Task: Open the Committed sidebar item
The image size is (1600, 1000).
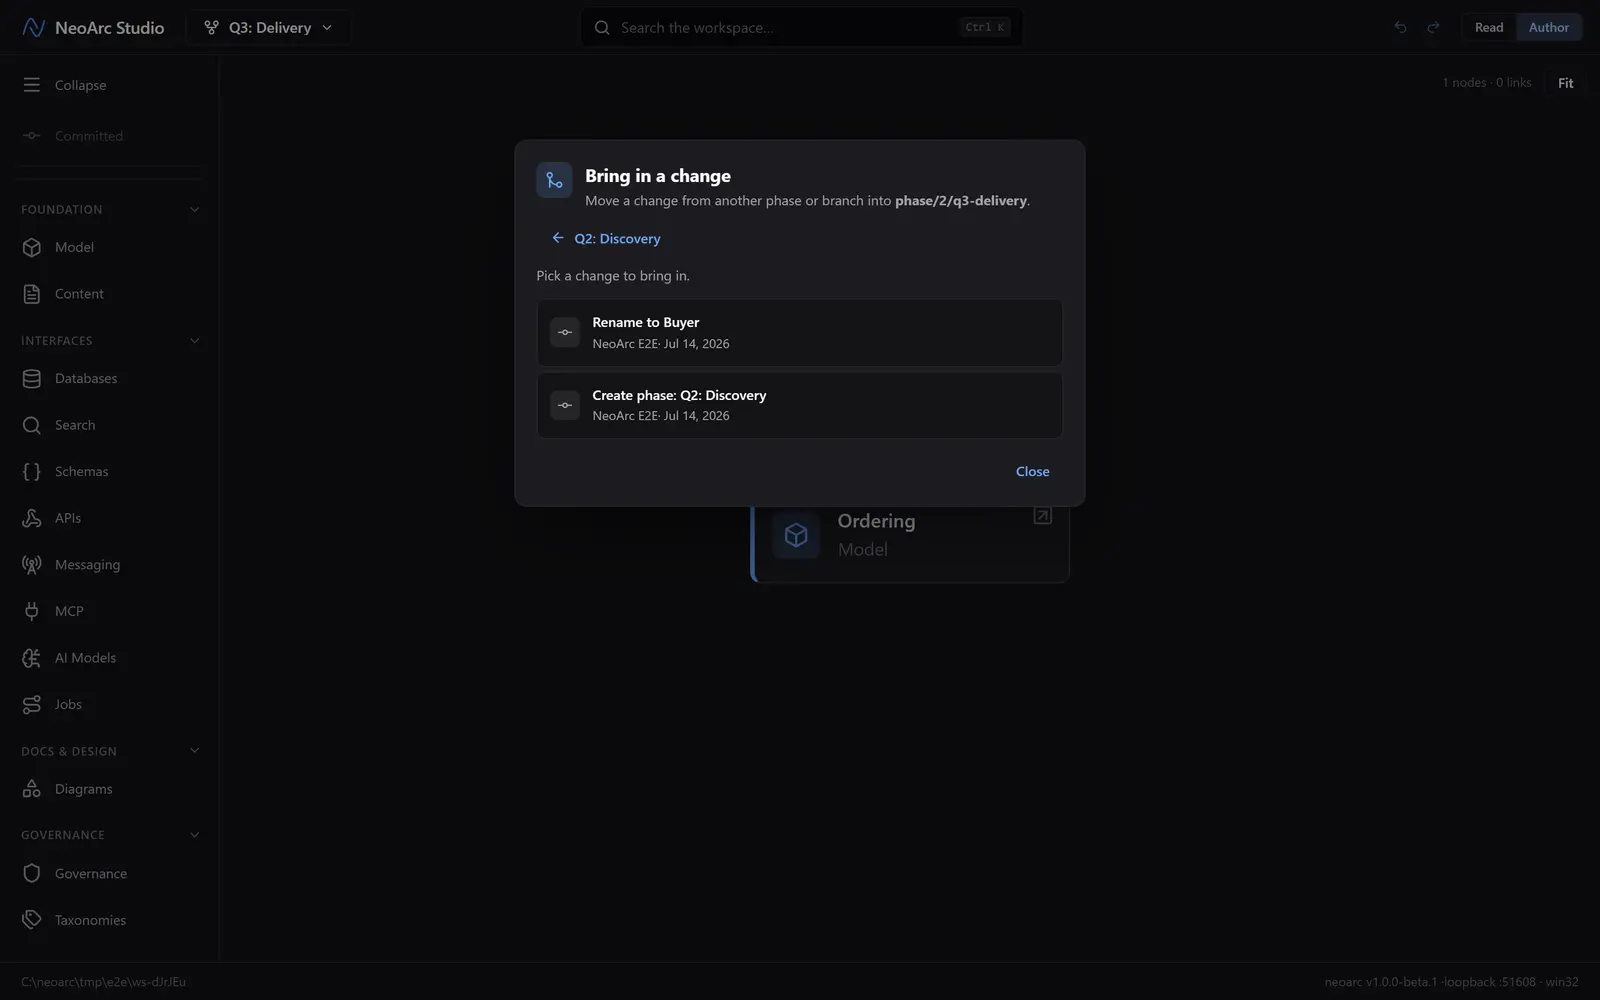Action: [x=109, y=136]
